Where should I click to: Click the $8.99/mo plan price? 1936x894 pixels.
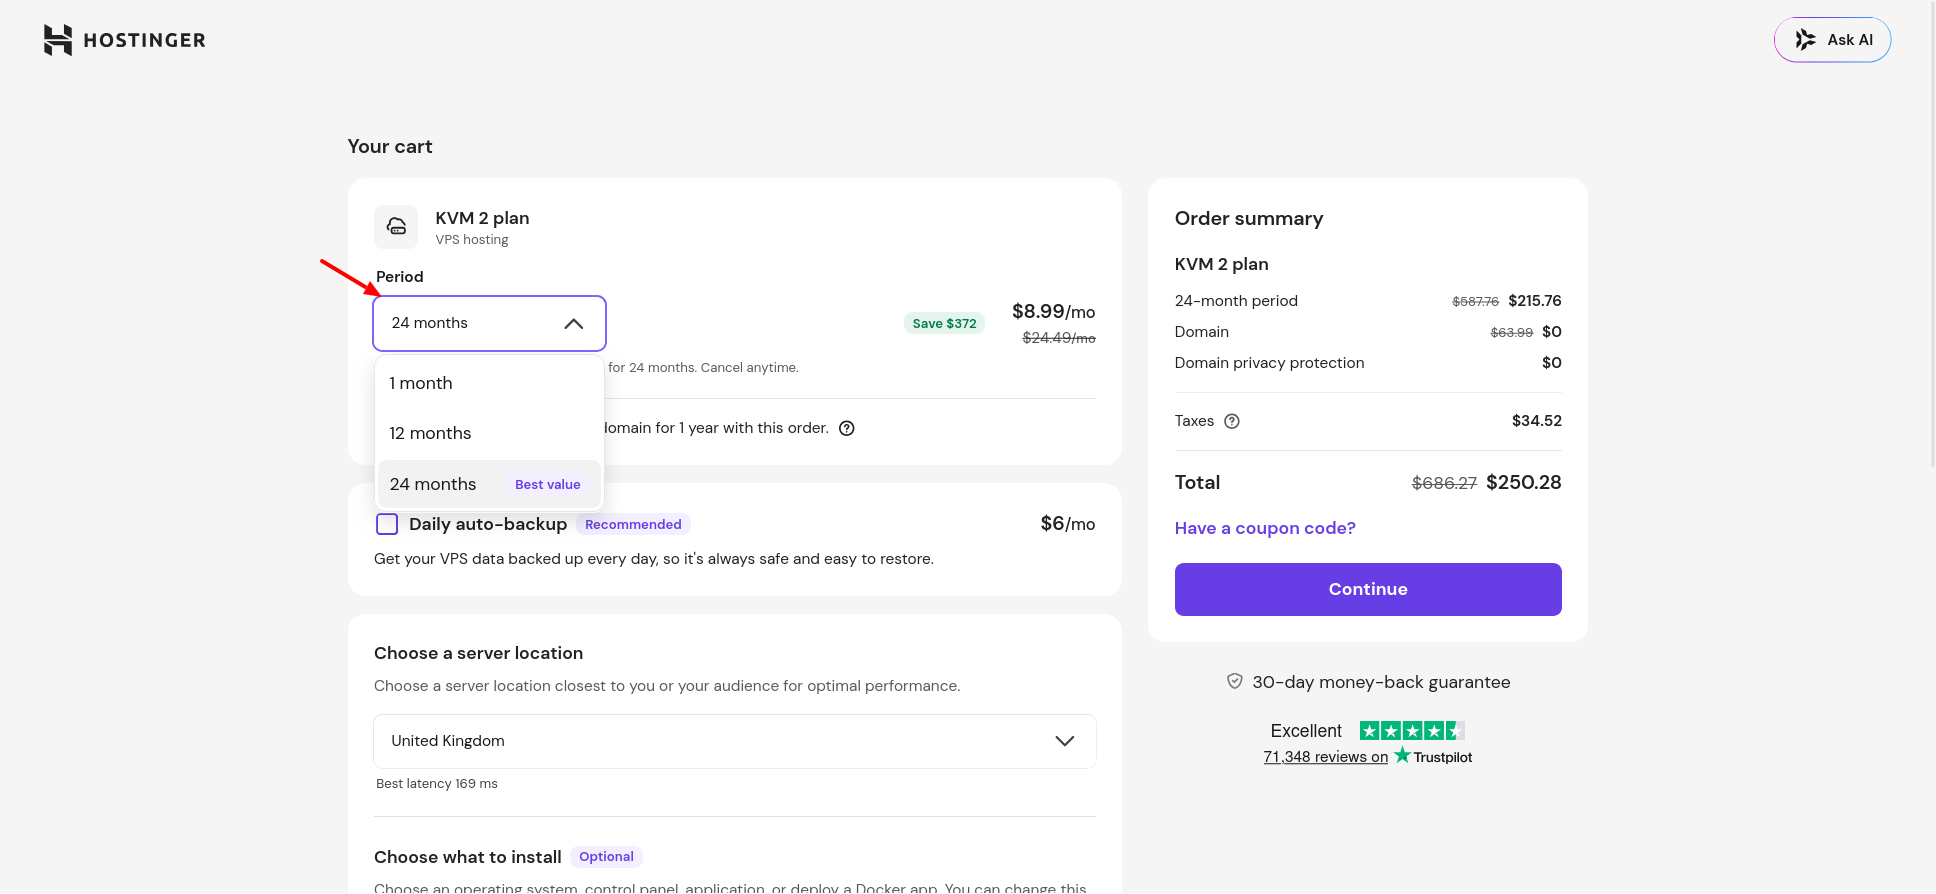[1054, 311]
